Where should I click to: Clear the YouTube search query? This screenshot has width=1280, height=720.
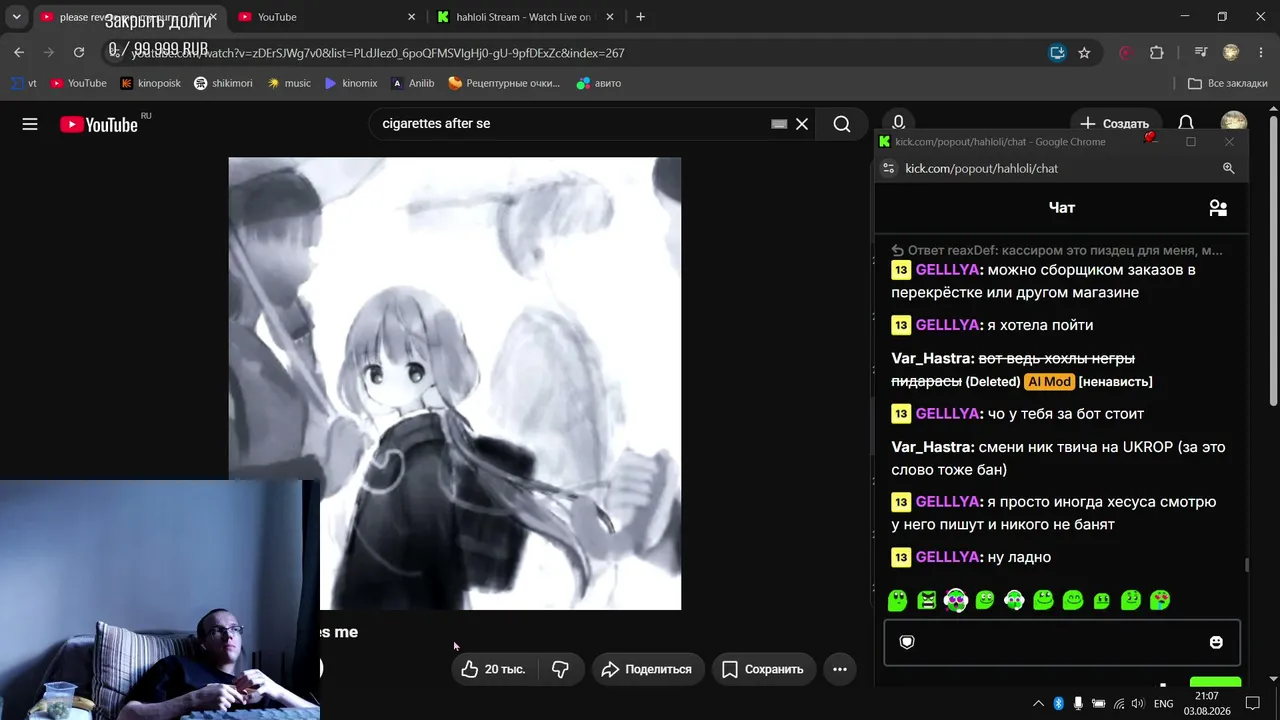click(802, 124)
